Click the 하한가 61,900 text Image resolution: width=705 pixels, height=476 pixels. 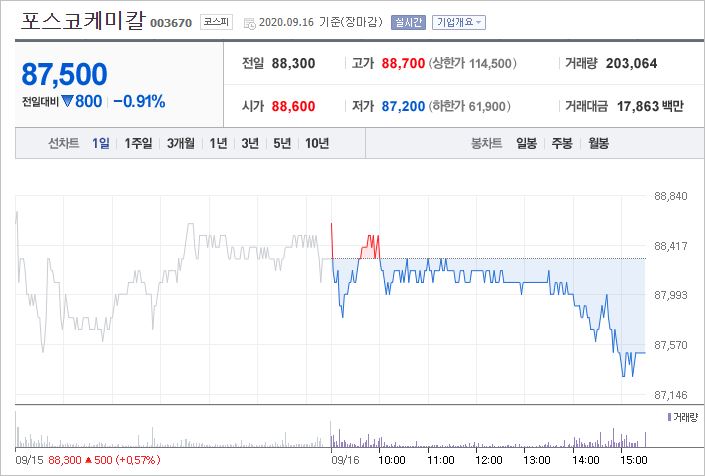(x=469, y=107)
